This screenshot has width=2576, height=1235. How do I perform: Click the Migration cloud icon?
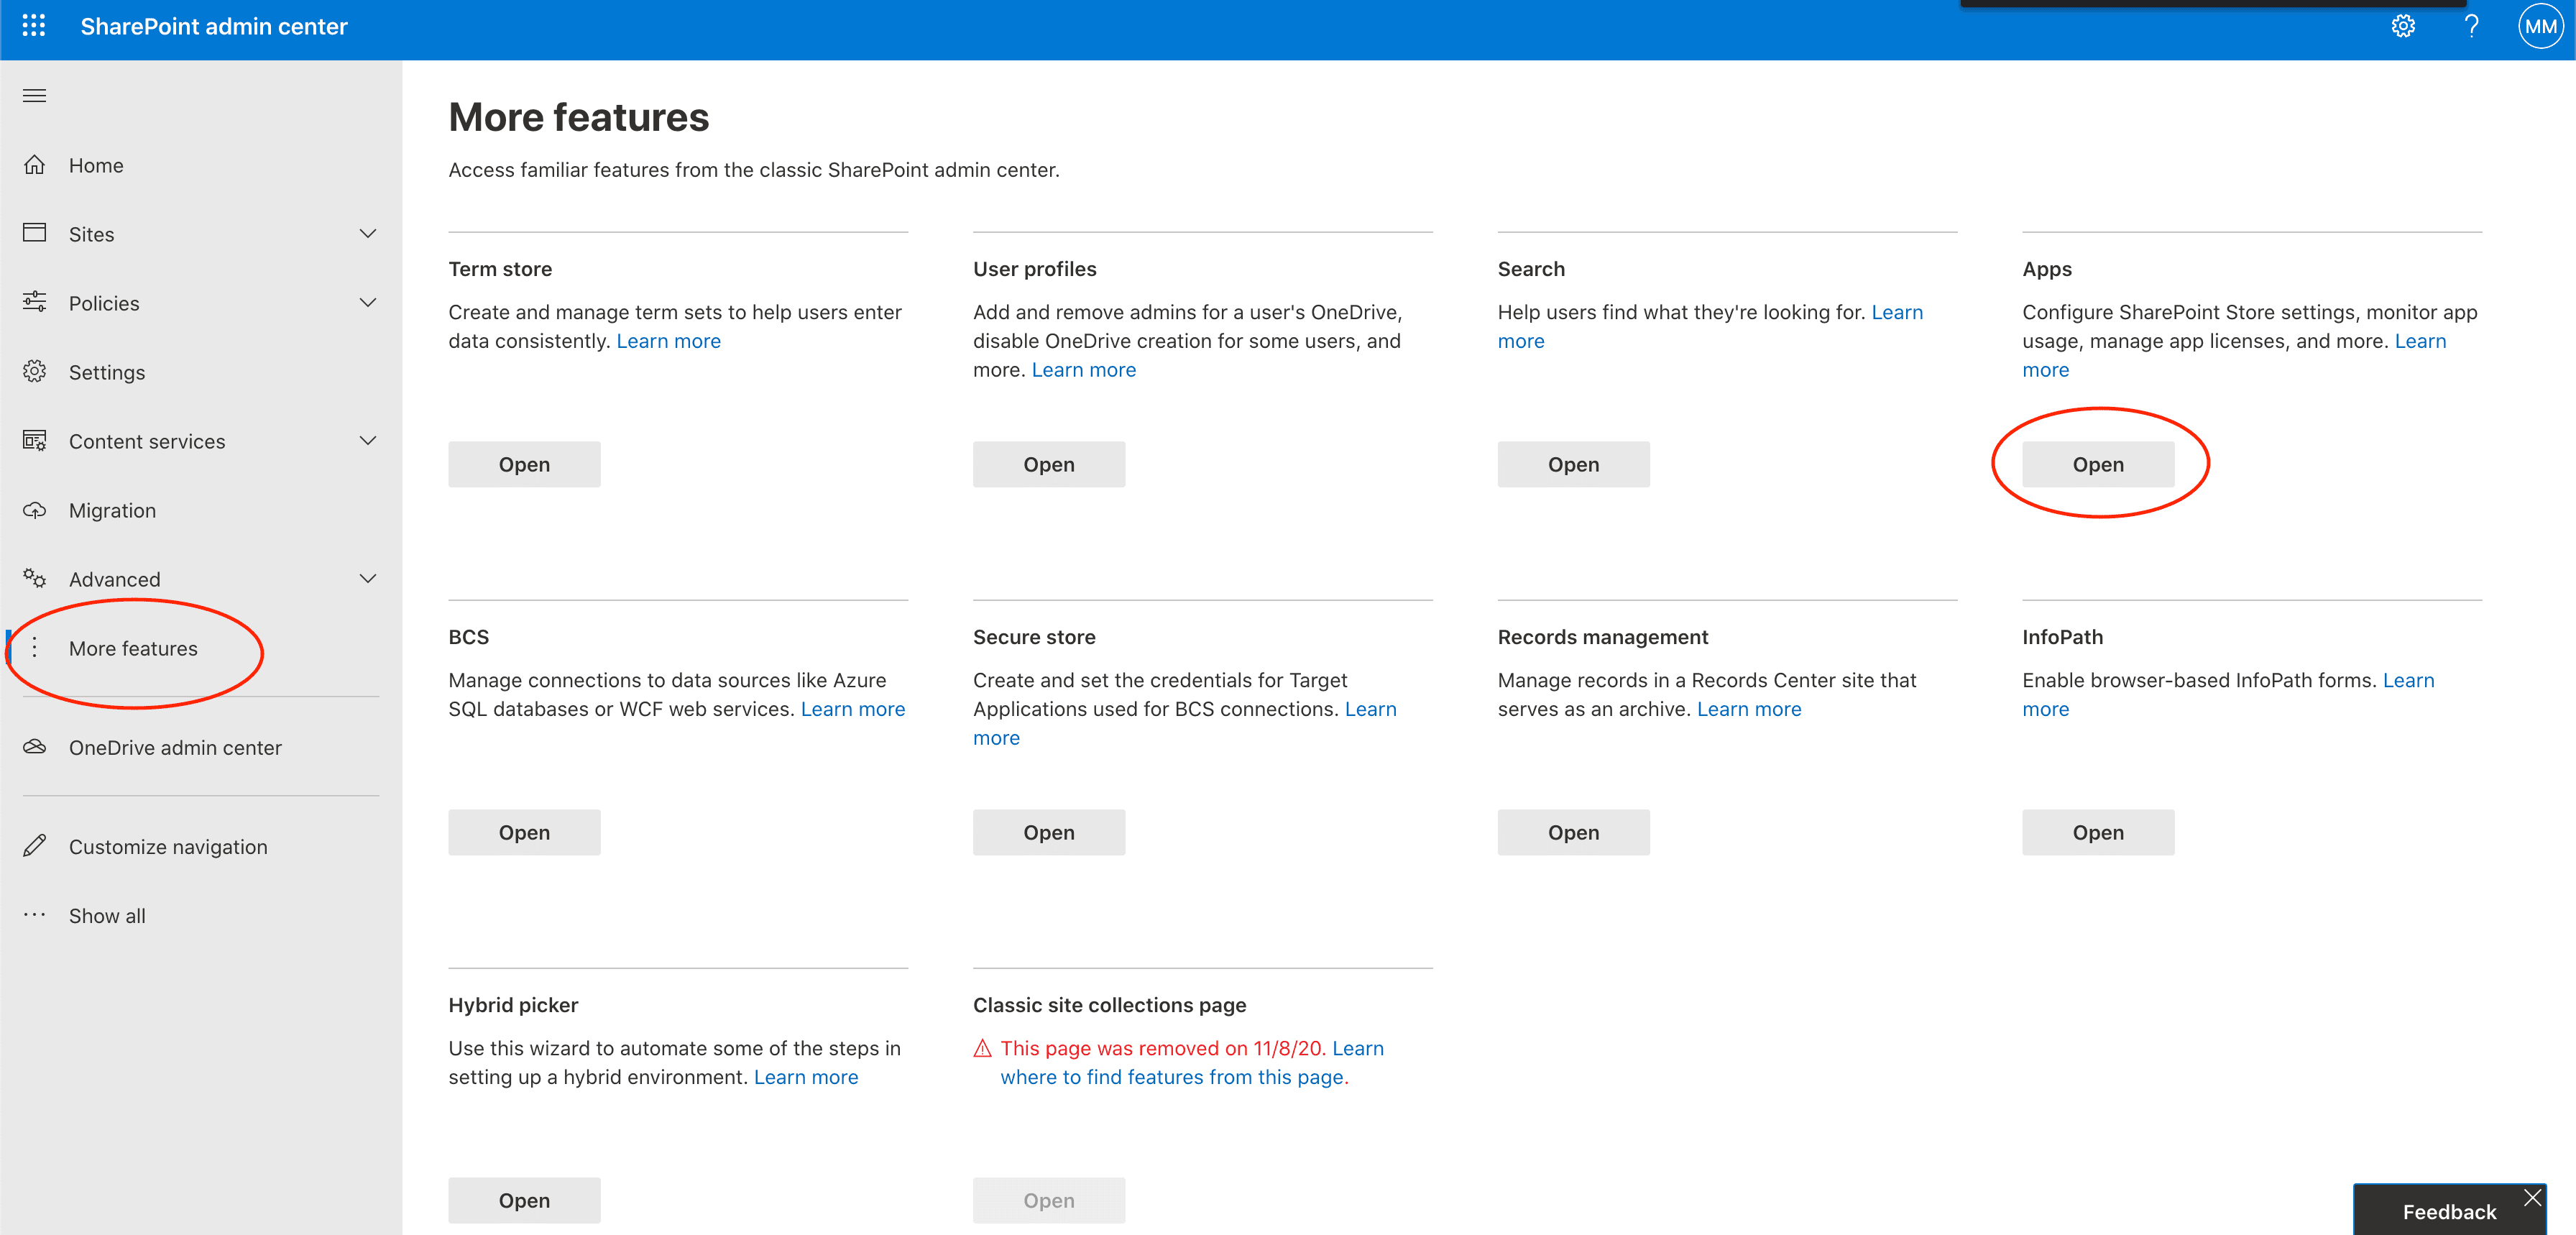tap(35, 510)
